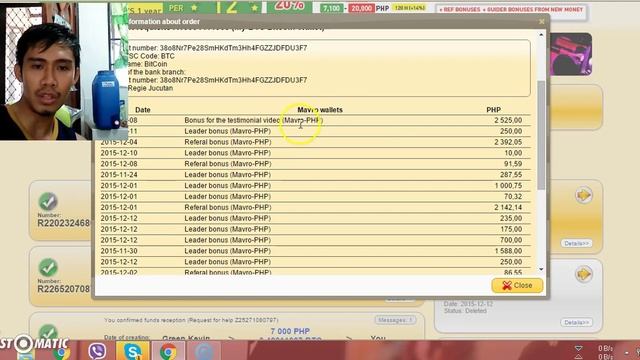Click the green checkmark for order R220232468
The width and height of the screenshot is (640, 360).
tap(48, 202)
